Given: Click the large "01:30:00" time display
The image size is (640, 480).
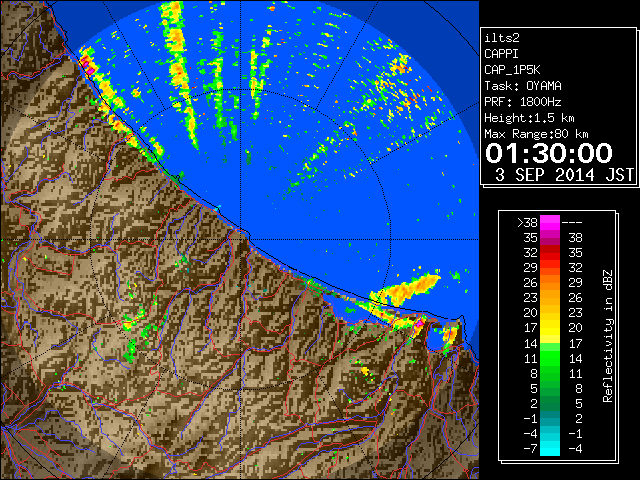Looking at the screenshot, I should click(549, 153).
